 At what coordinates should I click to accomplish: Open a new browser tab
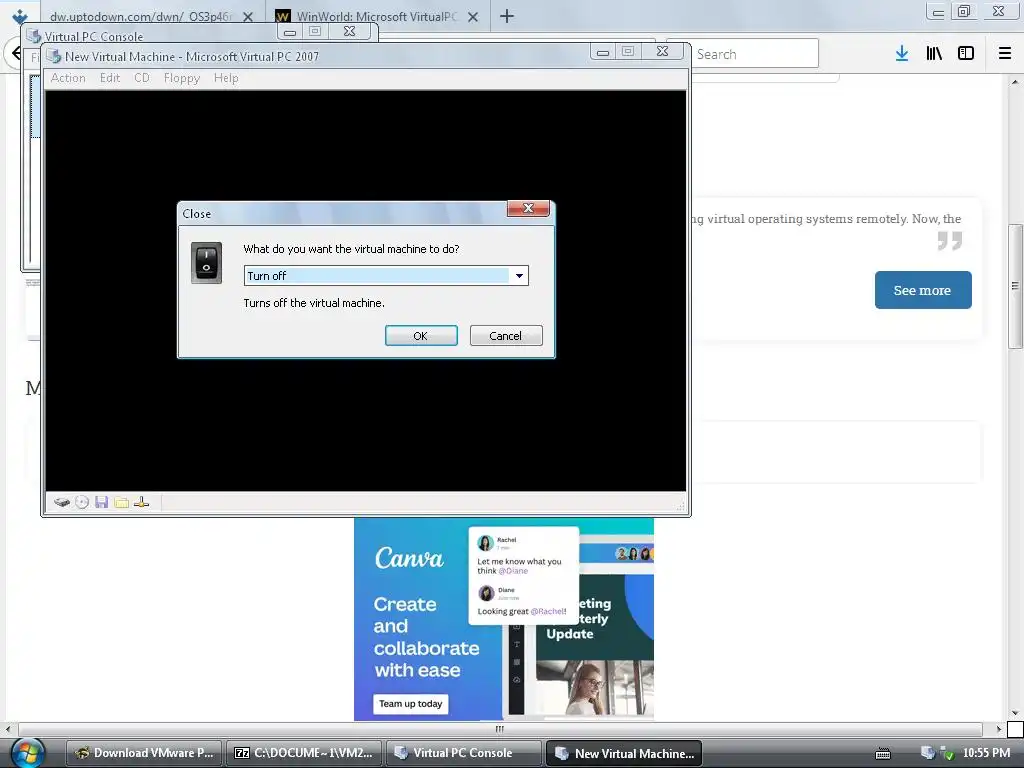pyautogui.click(x=507, y=16)
